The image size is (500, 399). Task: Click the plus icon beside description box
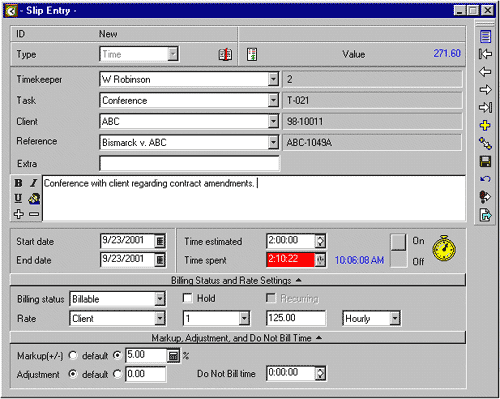[18, 214]
